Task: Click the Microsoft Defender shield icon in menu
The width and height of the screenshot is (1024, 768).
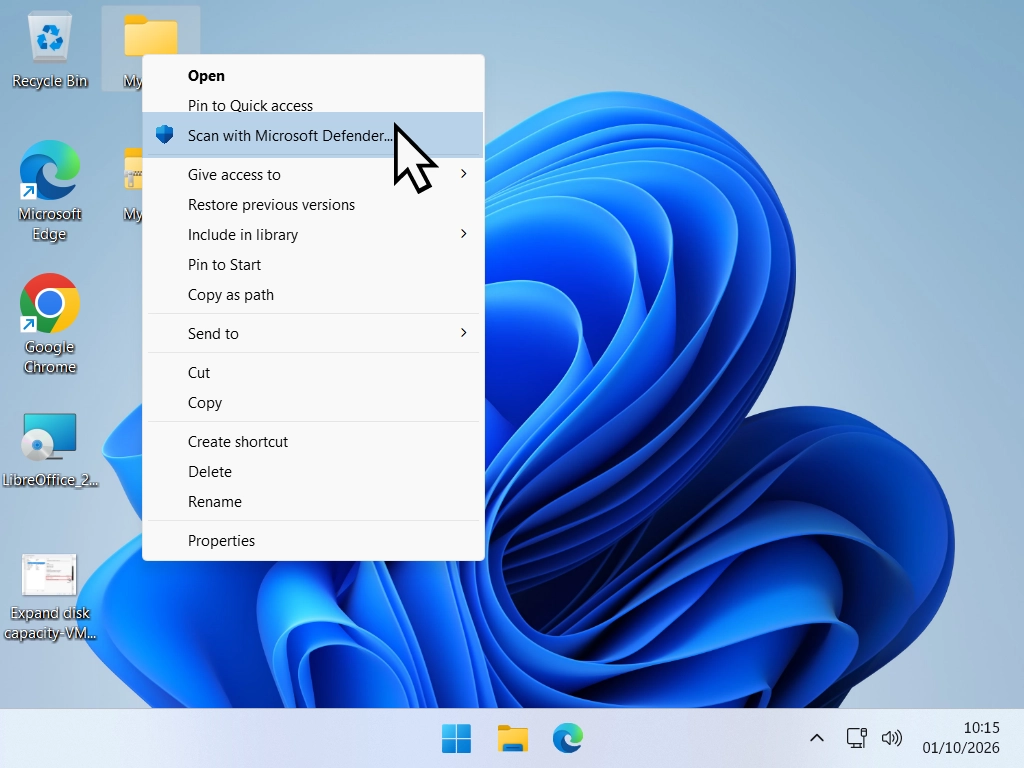Action: [x=165, y=135]
